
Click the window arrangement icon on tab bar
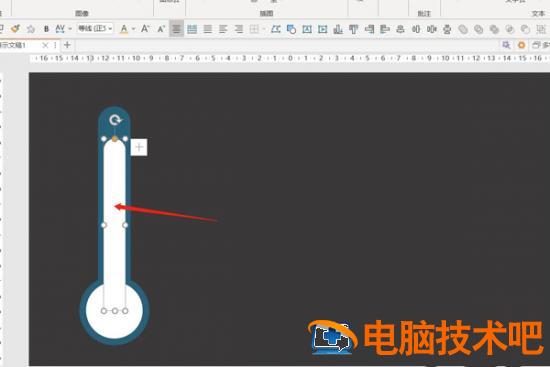[537, 45]
